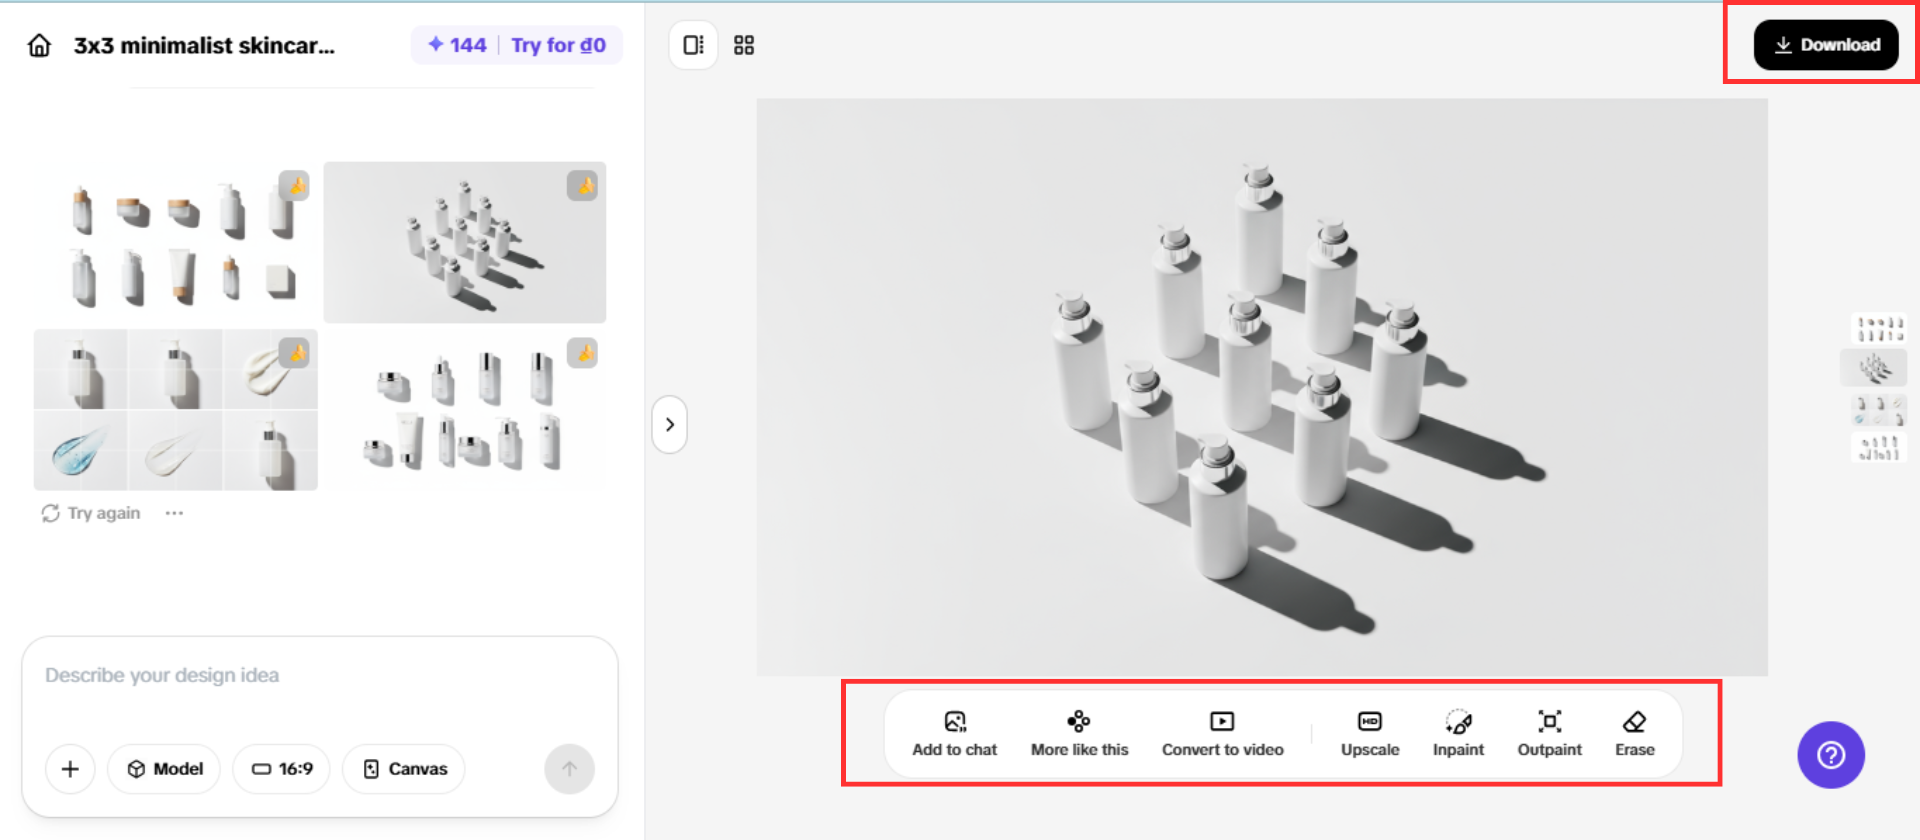Image resolution: width=1920 pixels, height=840 pixels.
Task: Select fourth mini thumbnail in right strip
Action: coord(1879,447)
